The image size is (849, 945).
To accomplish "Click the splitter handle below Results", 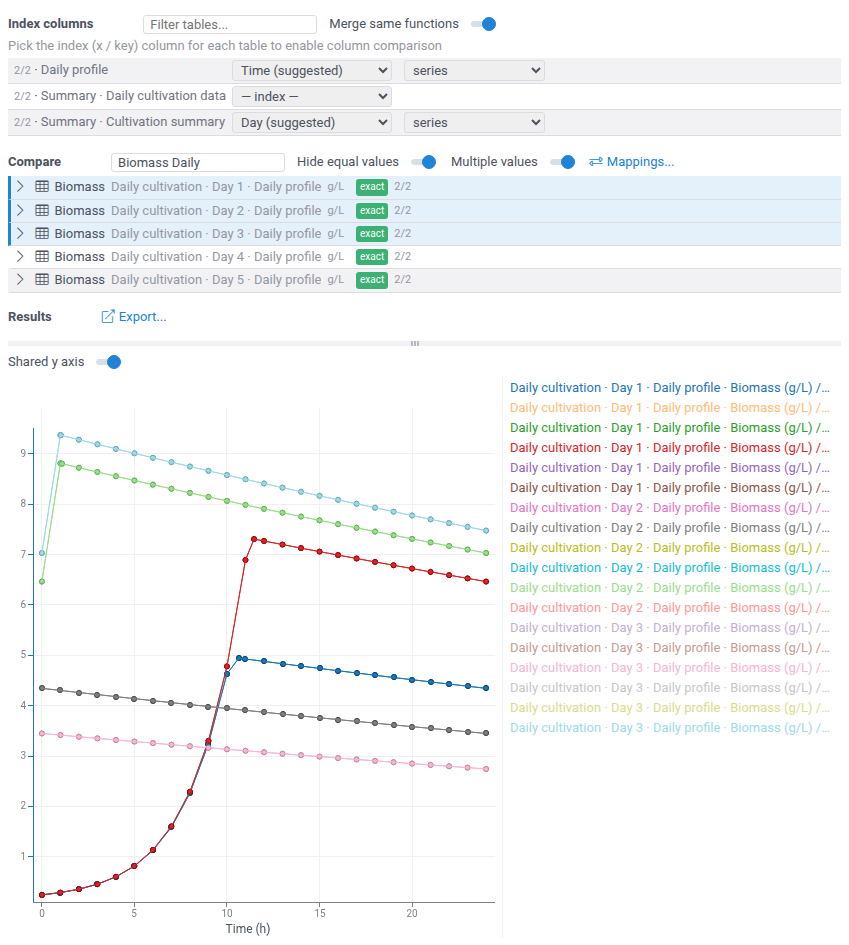I will 415,344.
